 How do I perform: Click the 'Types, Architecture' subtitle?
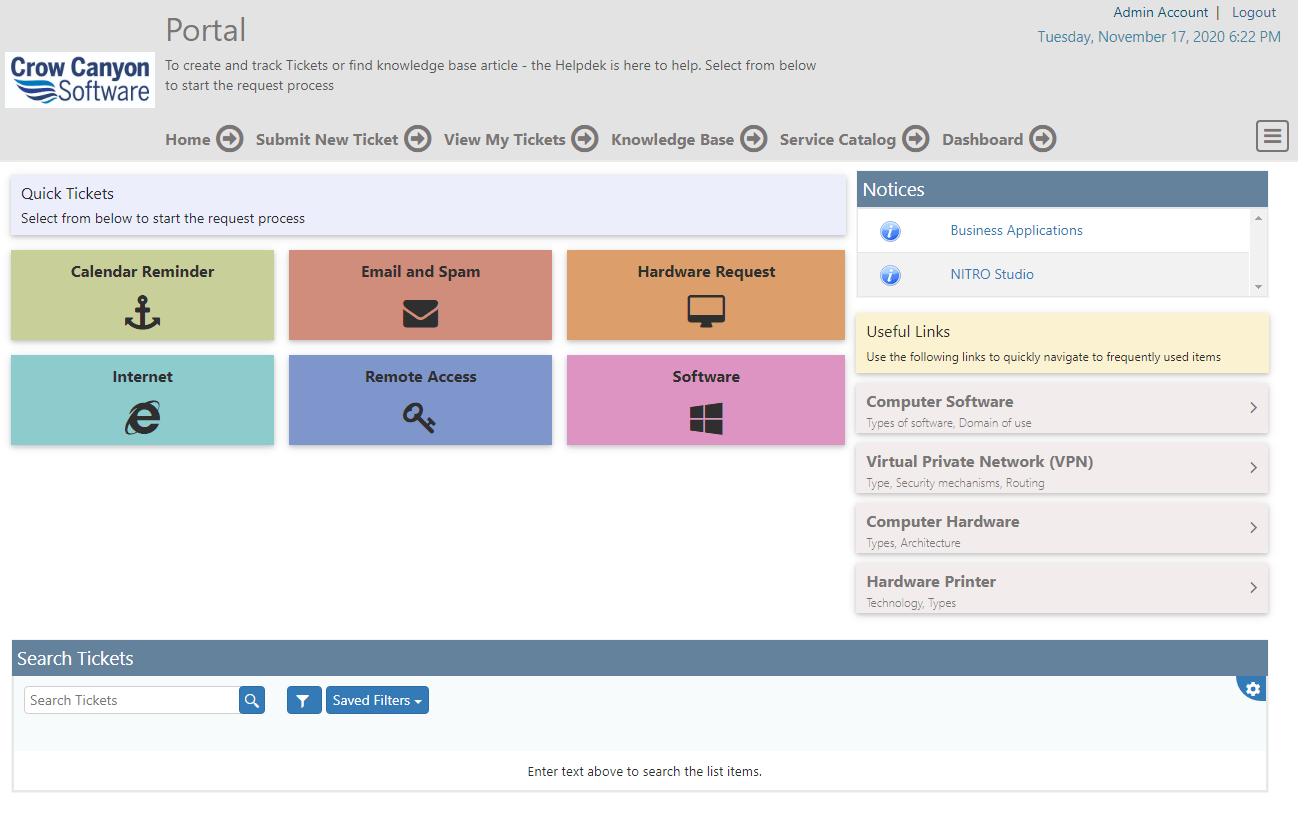[913, 543]
